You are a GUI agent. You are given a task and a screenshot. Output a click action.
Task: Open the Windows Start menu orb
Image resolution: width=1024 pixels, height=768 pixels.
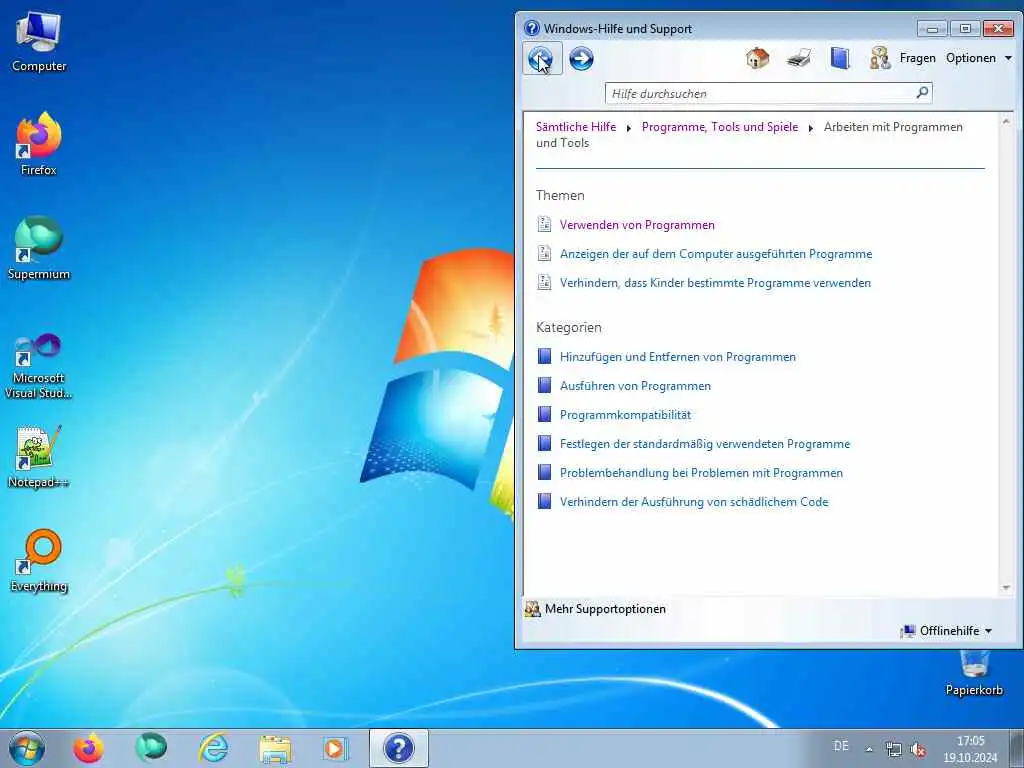point(27,748)
